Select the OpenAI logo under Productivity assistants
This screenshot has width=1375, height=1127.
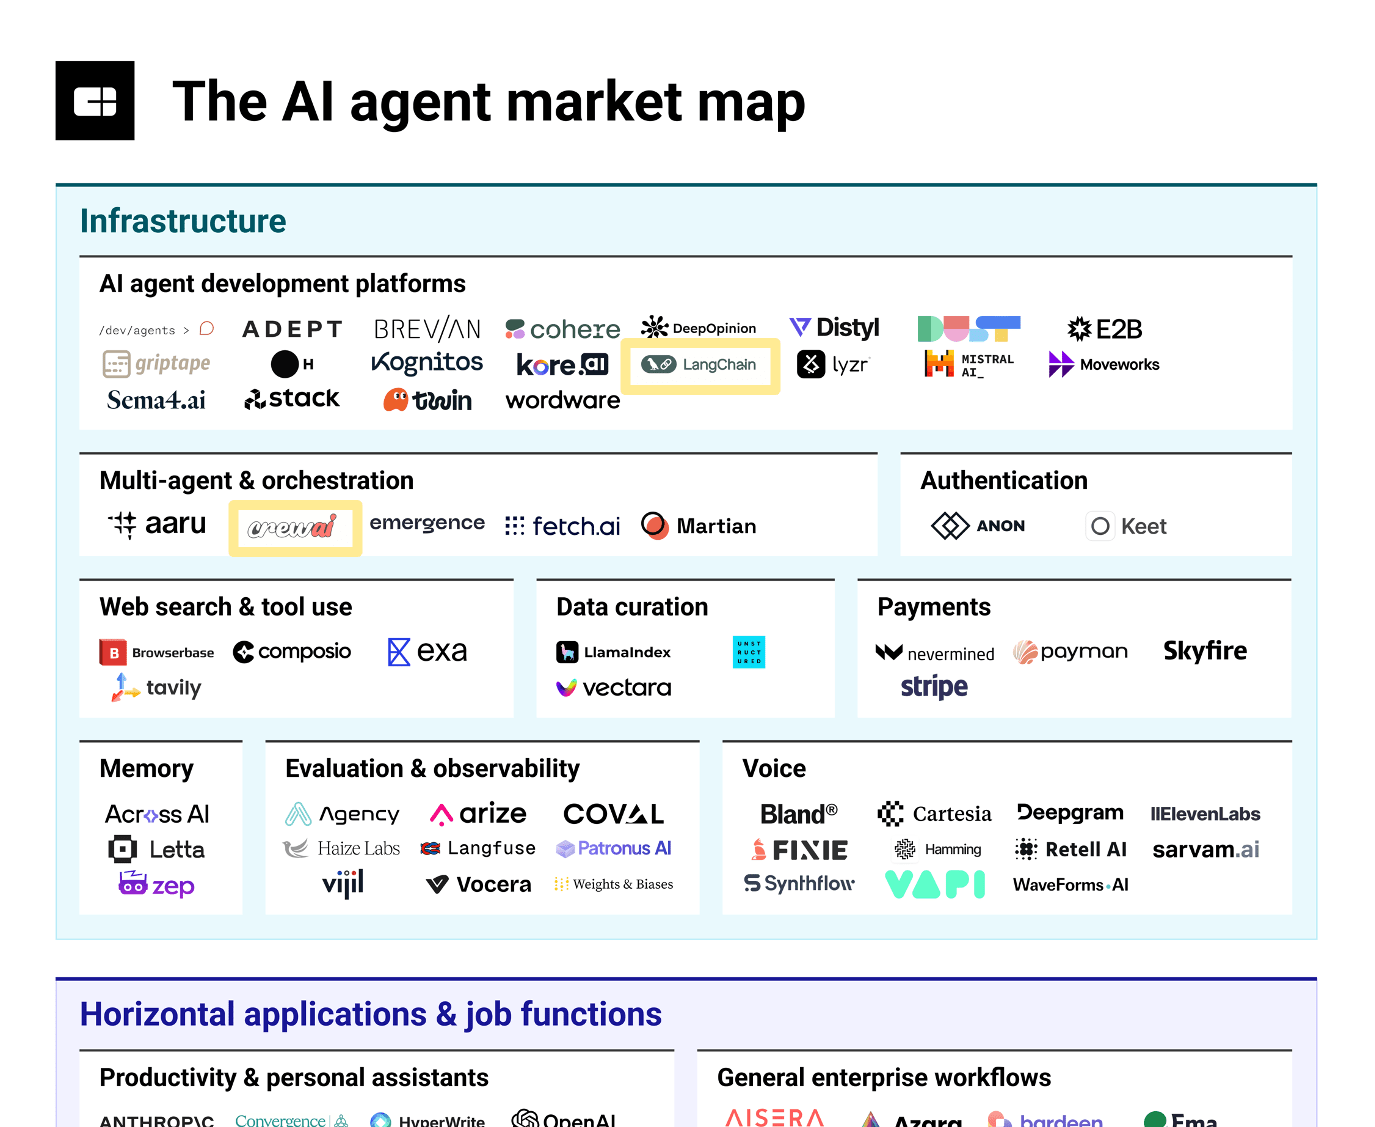563,1119
